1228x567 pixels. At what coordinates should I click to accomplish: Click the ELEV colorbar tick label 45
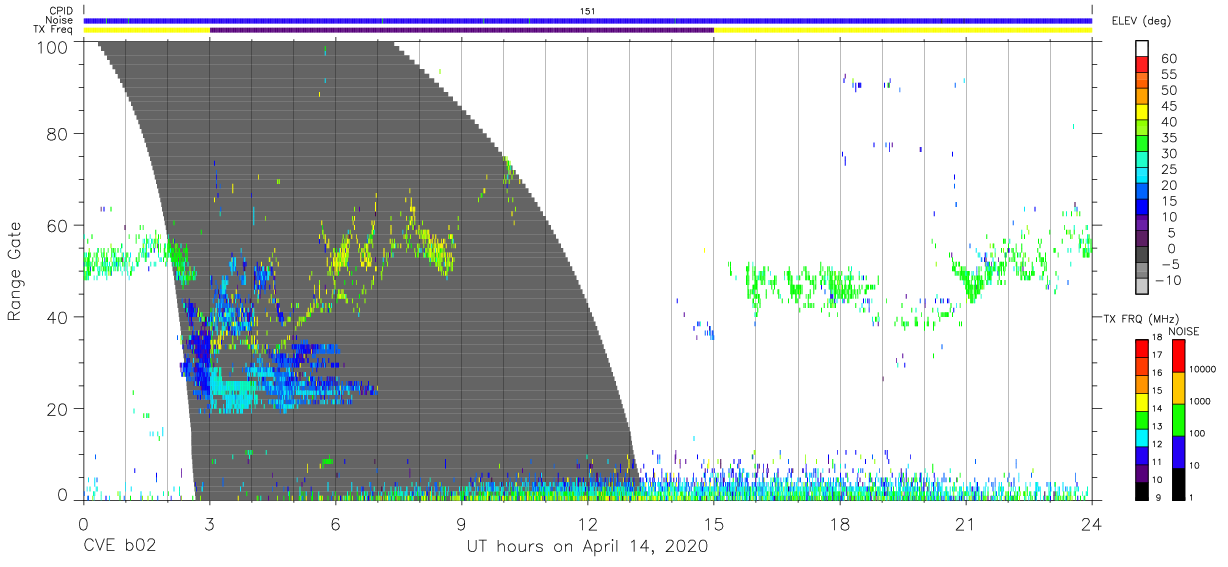pos(1167,106)
